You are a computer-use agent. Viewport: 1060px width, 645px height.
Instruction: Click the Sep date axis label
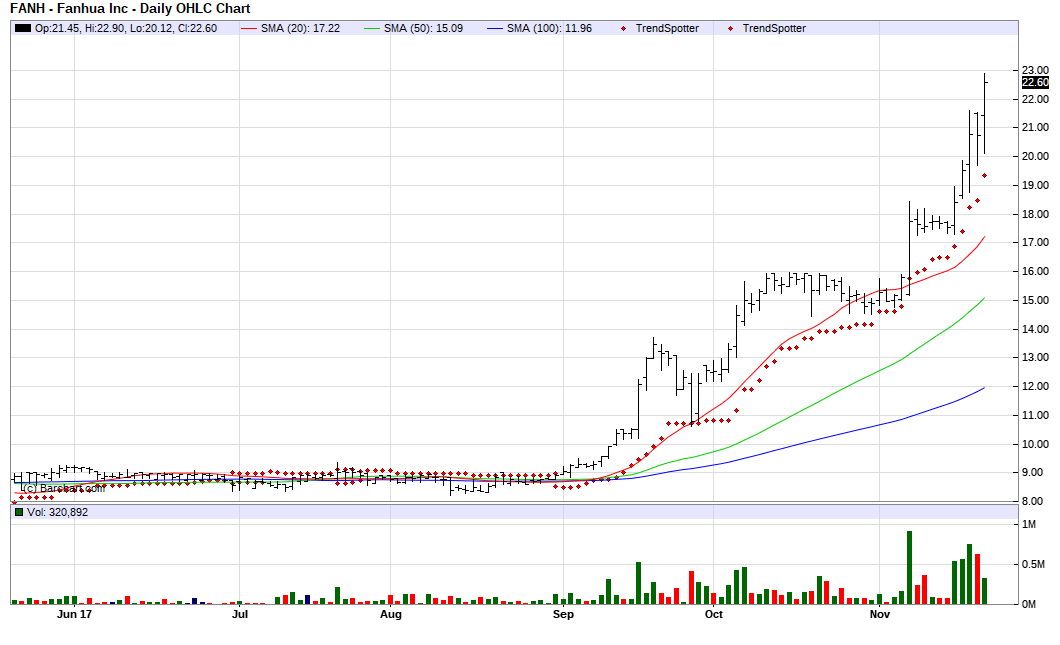(x=563, y=614)
